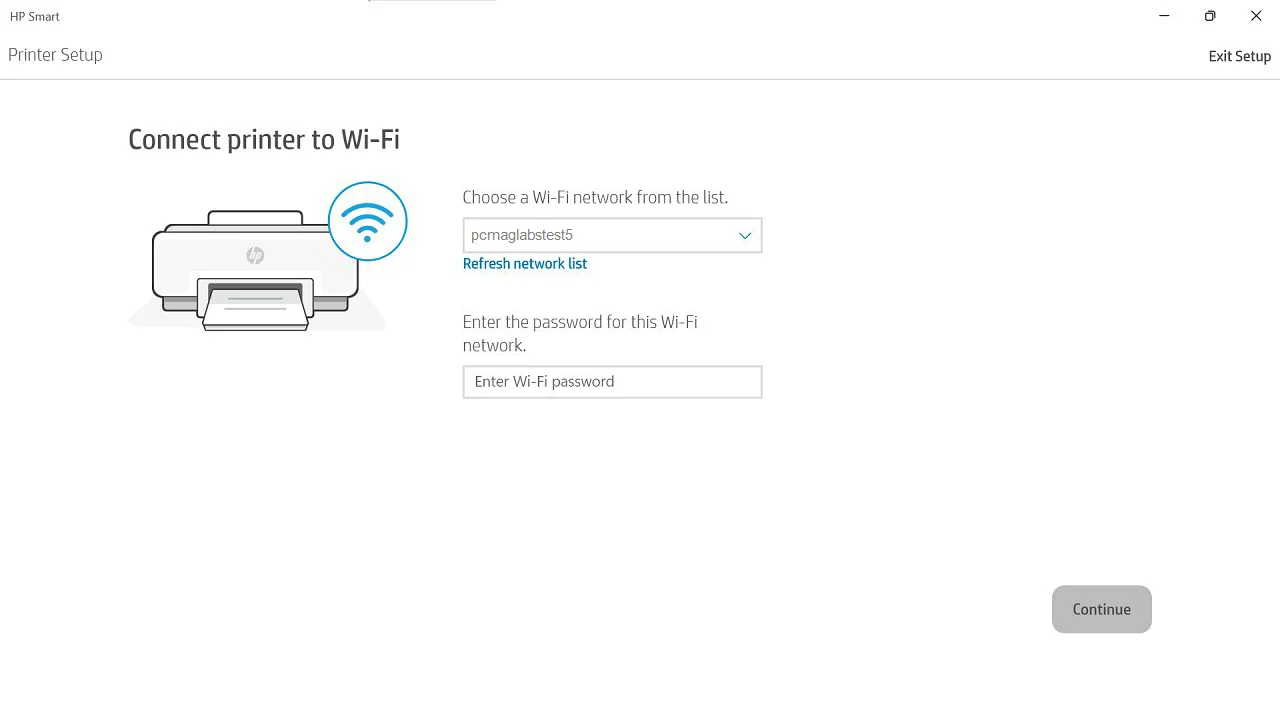Close the HP Smart window
This screenshot has height=720, width=1280.
coord(1256,16)
